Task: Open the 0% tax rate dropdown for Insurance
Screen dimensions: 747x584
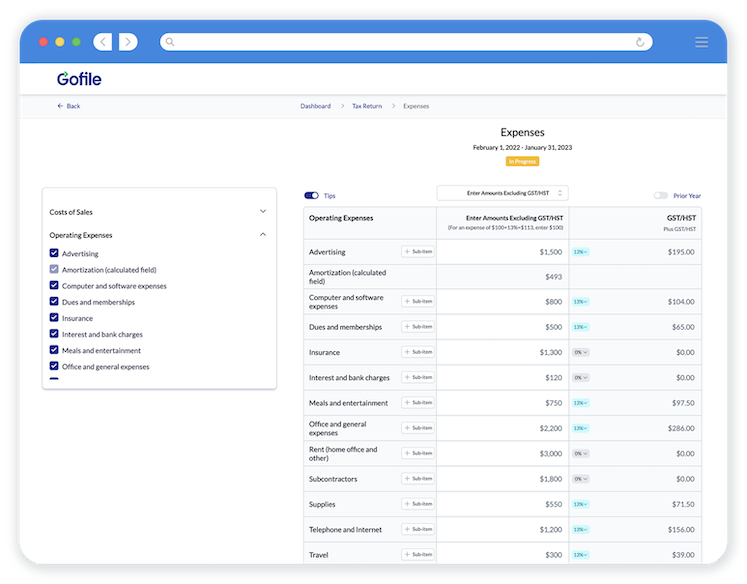Action: 580,353
